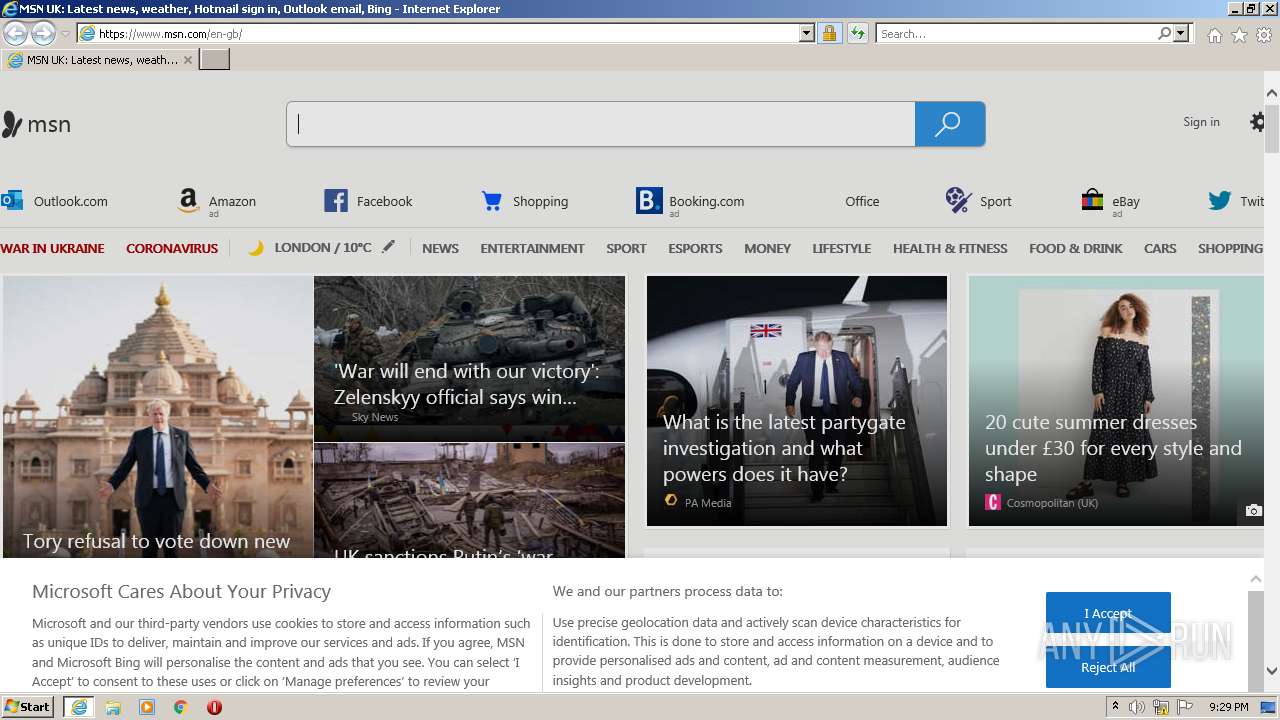Open a new blank tab
Image resolution: width=1280 pixels, height=720 pixels.
pyautogui.click(x=215, y=60)
